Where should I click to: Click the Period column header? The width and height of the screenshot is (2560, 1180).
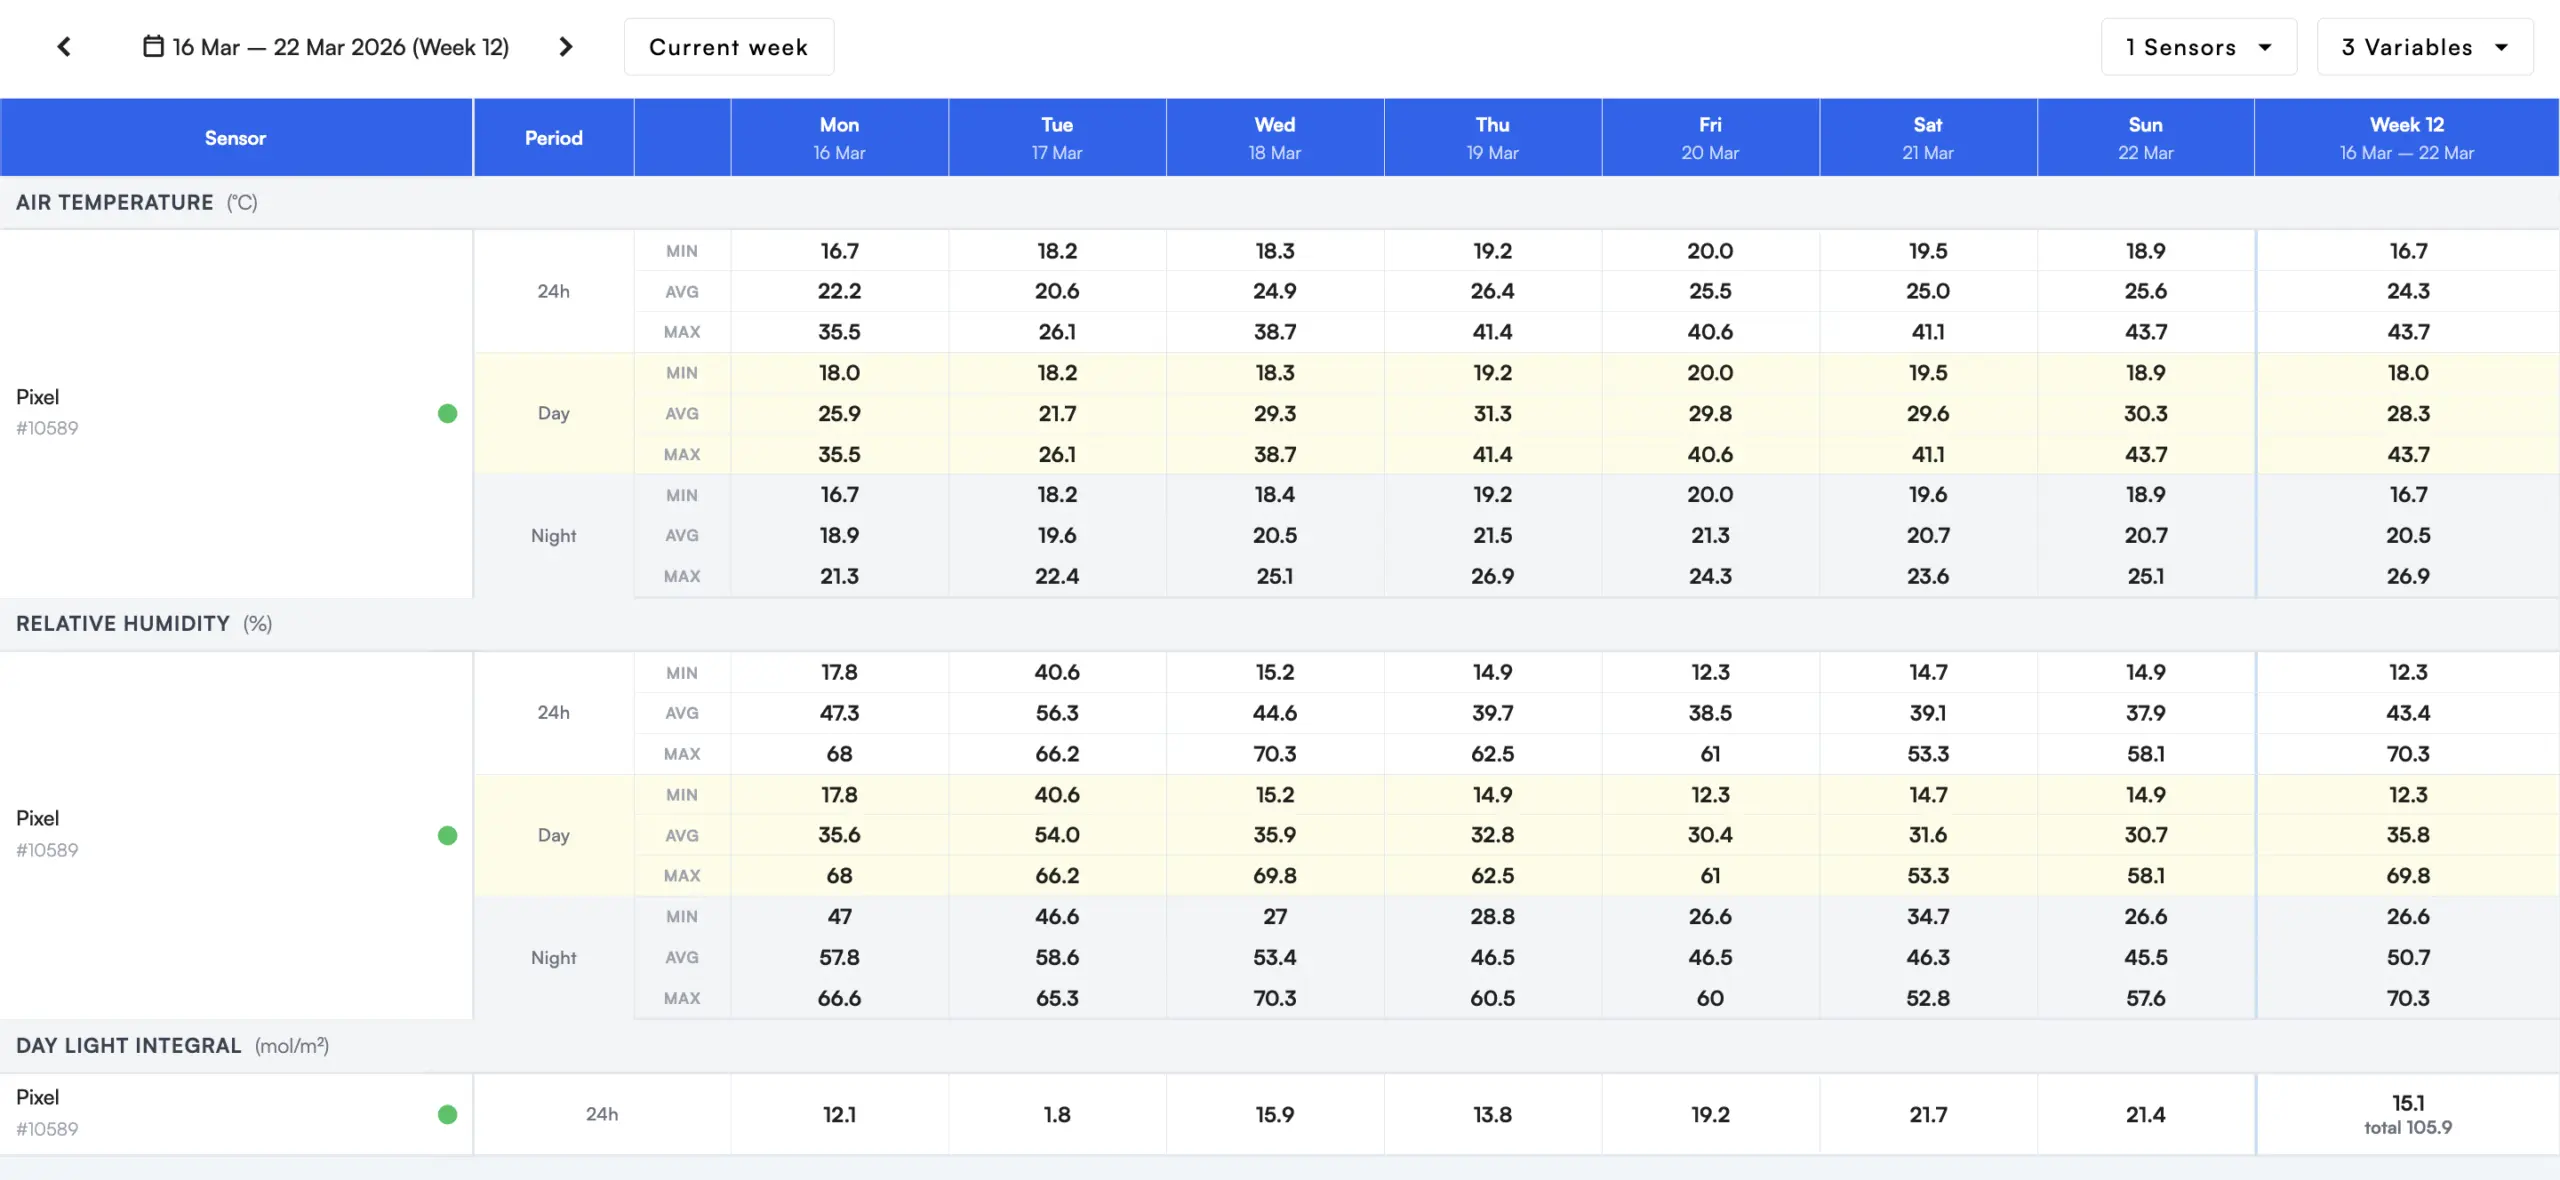pyautogui.click(x=554, y=138)
